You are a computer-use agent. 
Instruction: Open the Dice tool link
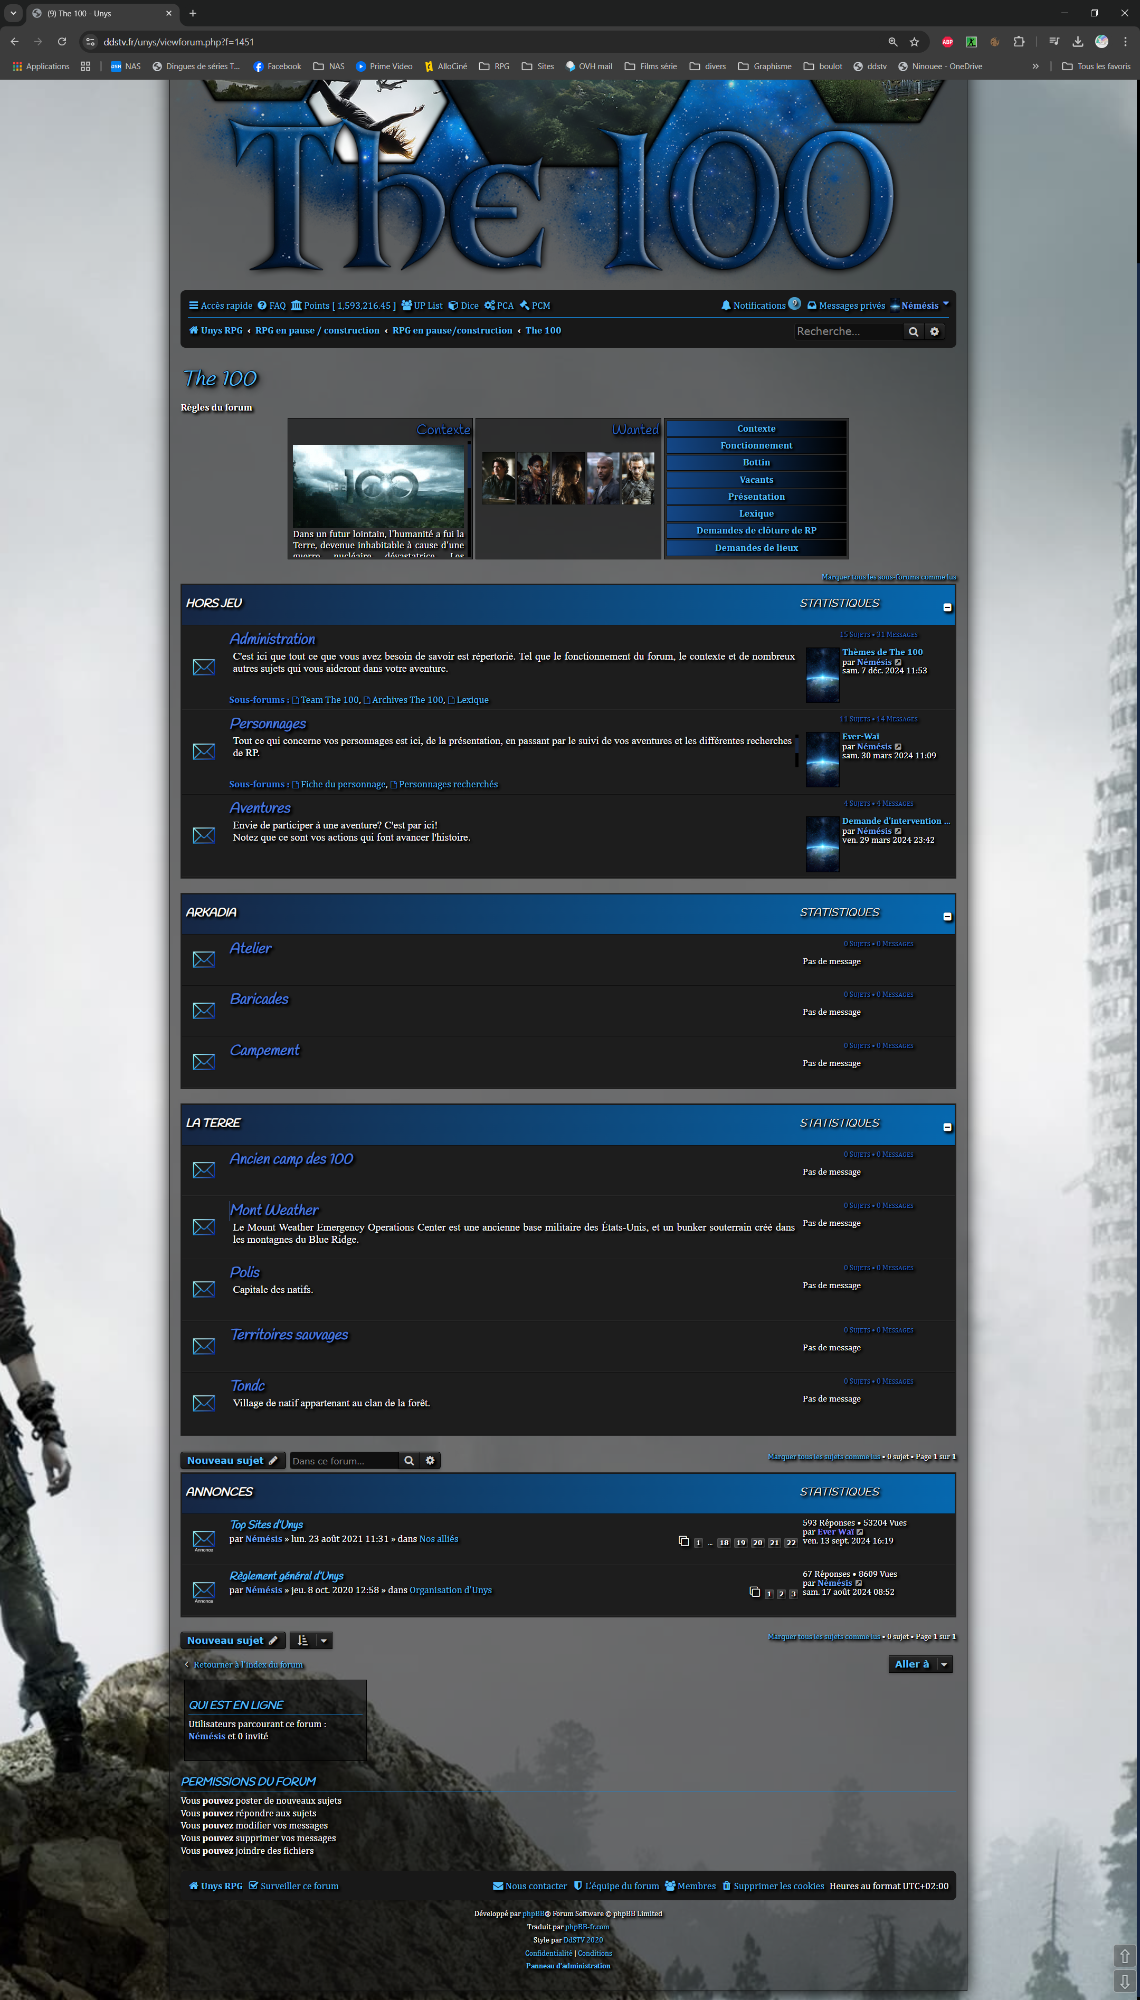tap(463, 306)
